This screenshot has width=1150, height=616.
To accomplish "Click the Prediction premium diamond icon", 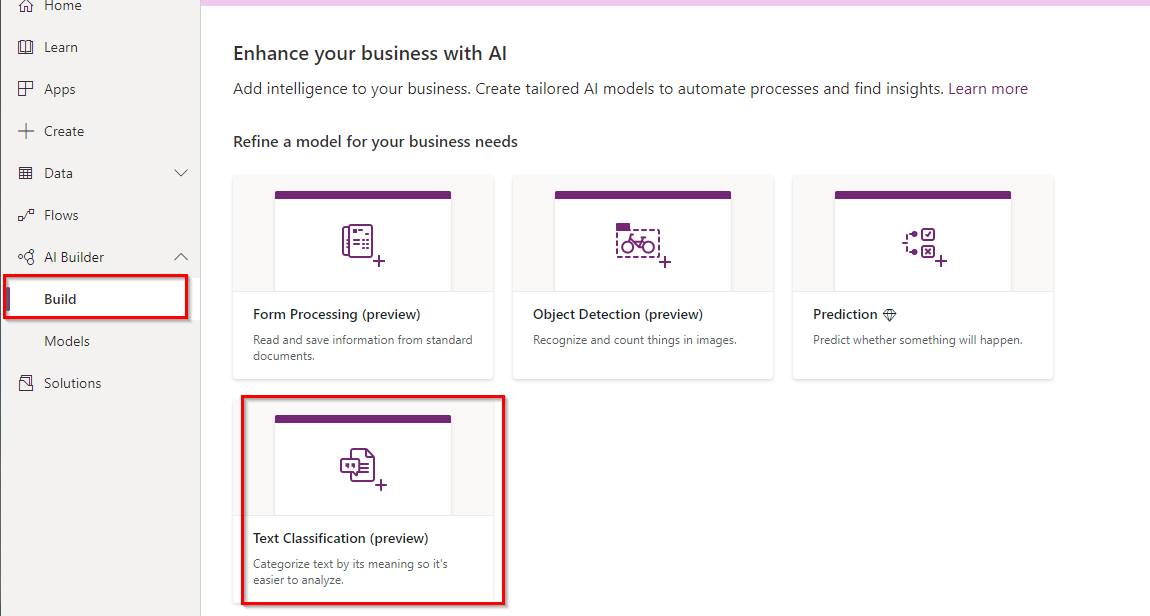I will tap(890, 315).
